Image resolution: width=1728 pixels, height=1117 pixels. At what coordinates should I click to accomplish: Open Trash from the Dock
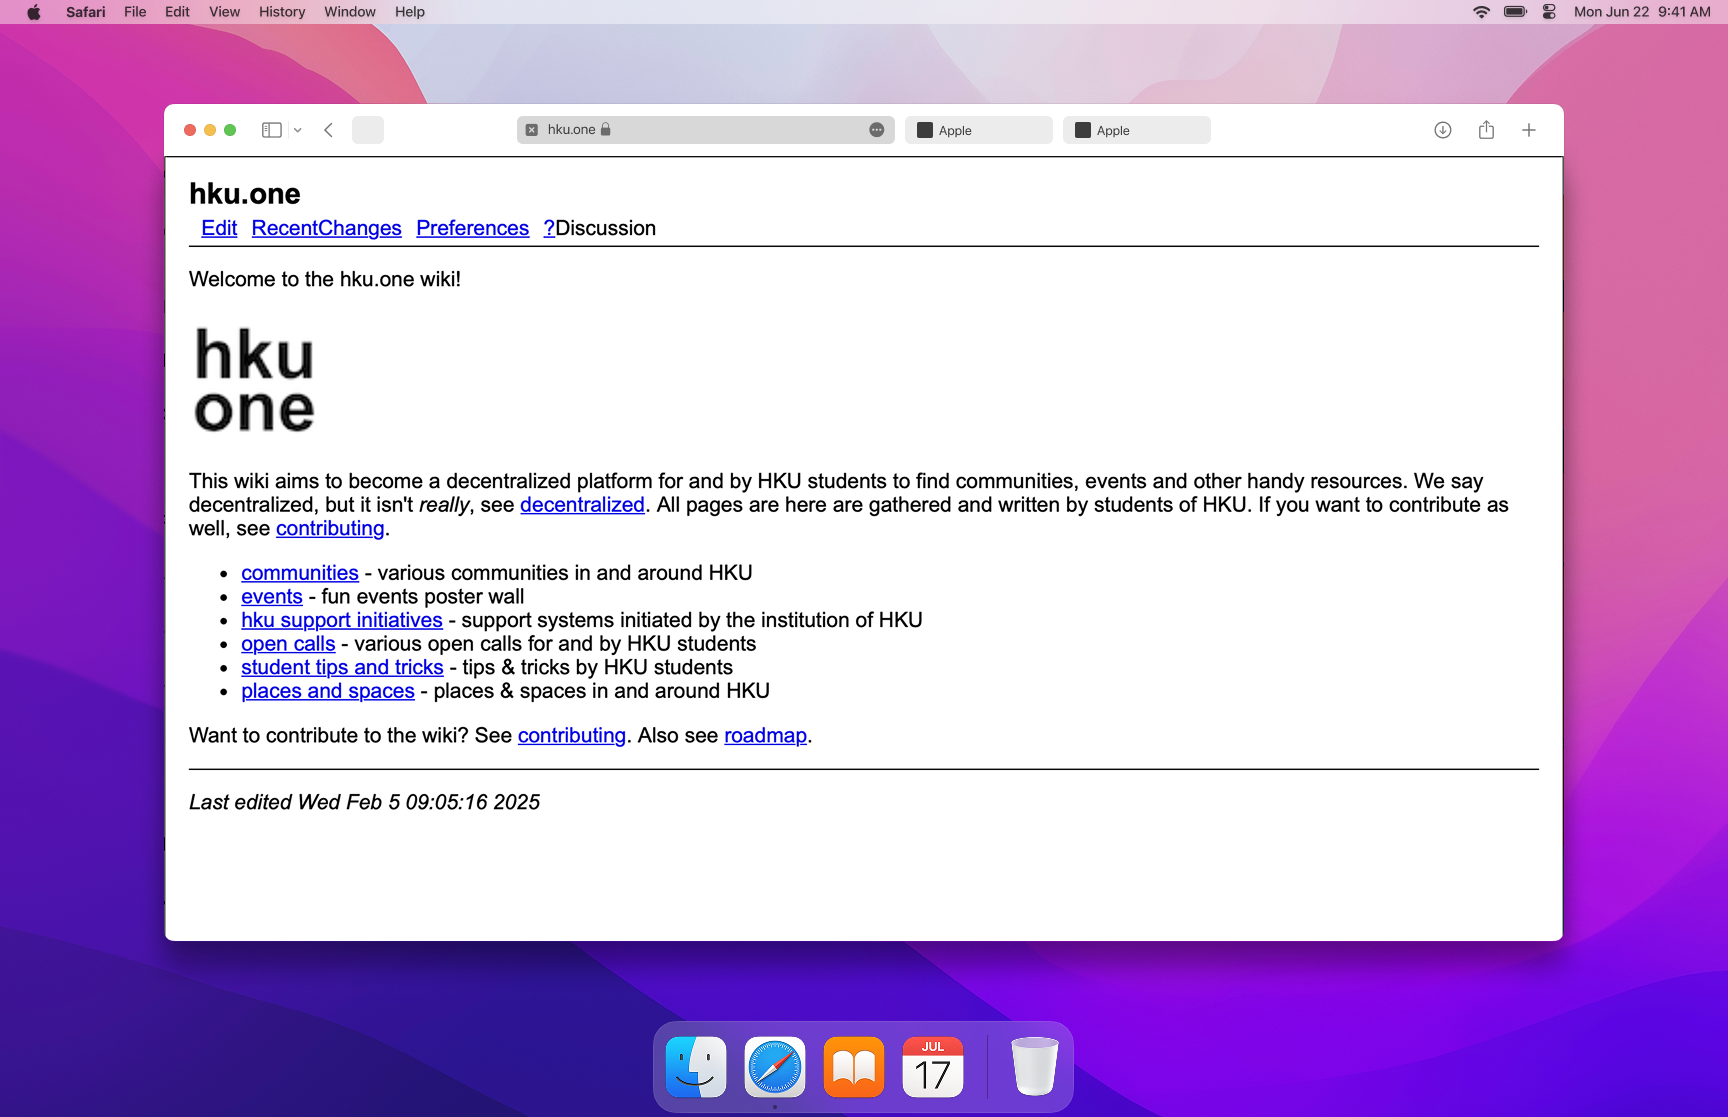1034,1067
